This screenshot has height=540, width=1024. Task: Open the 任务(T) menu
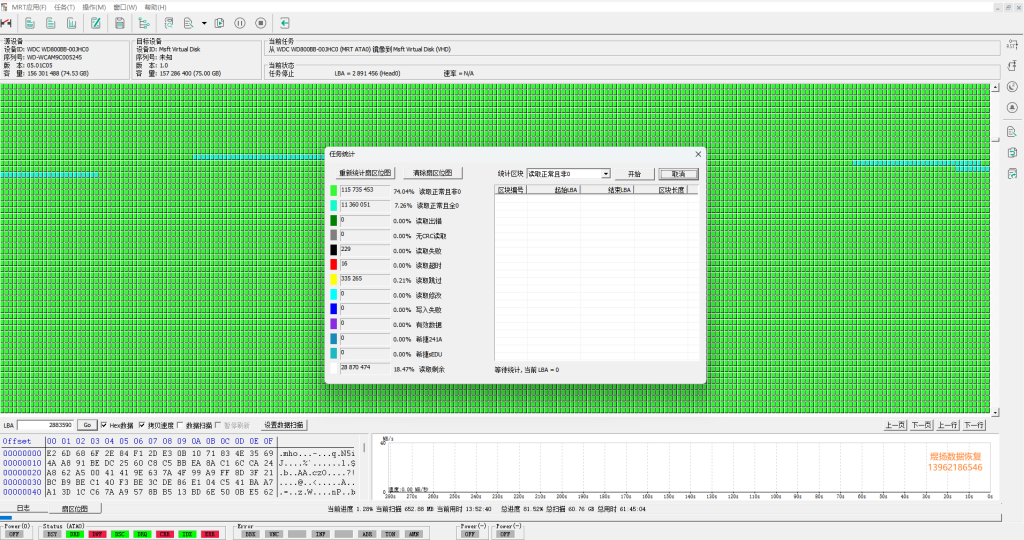point(64,7)
